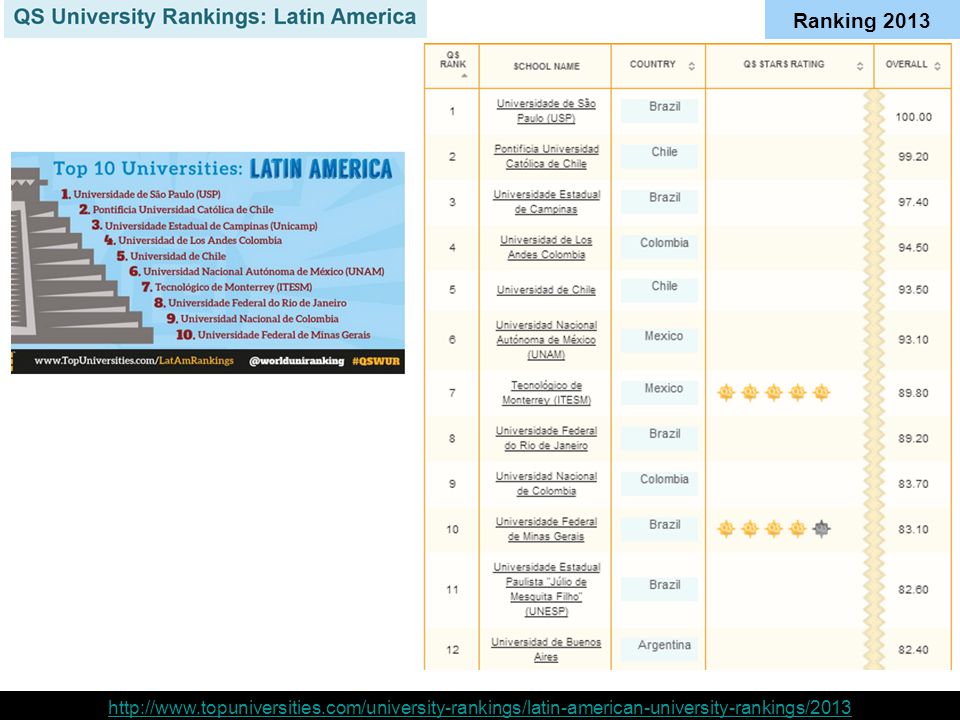Click the overall score 82.40
Screen dimensions: 960x720
coord(913,650)
